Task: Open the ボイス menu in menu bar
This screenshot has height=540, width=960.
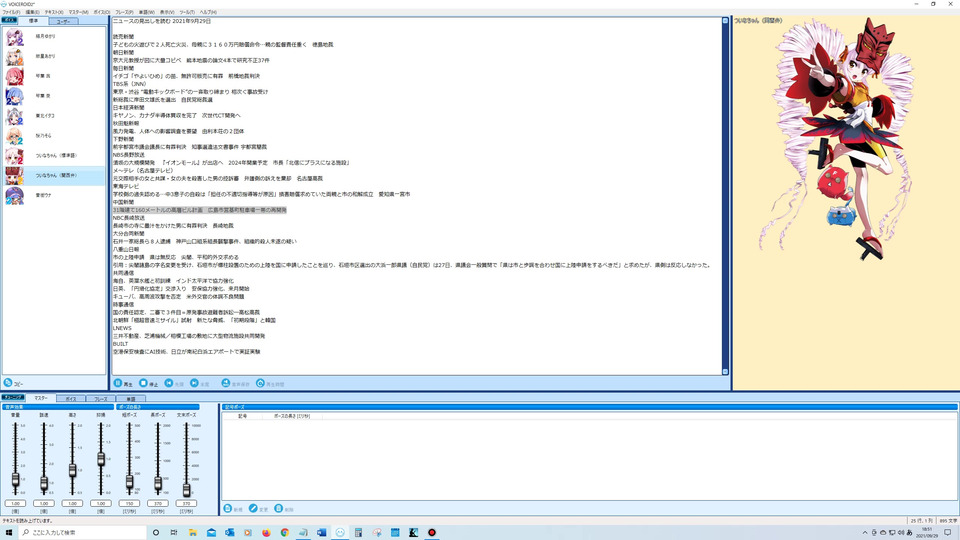Action: (102, 12)
